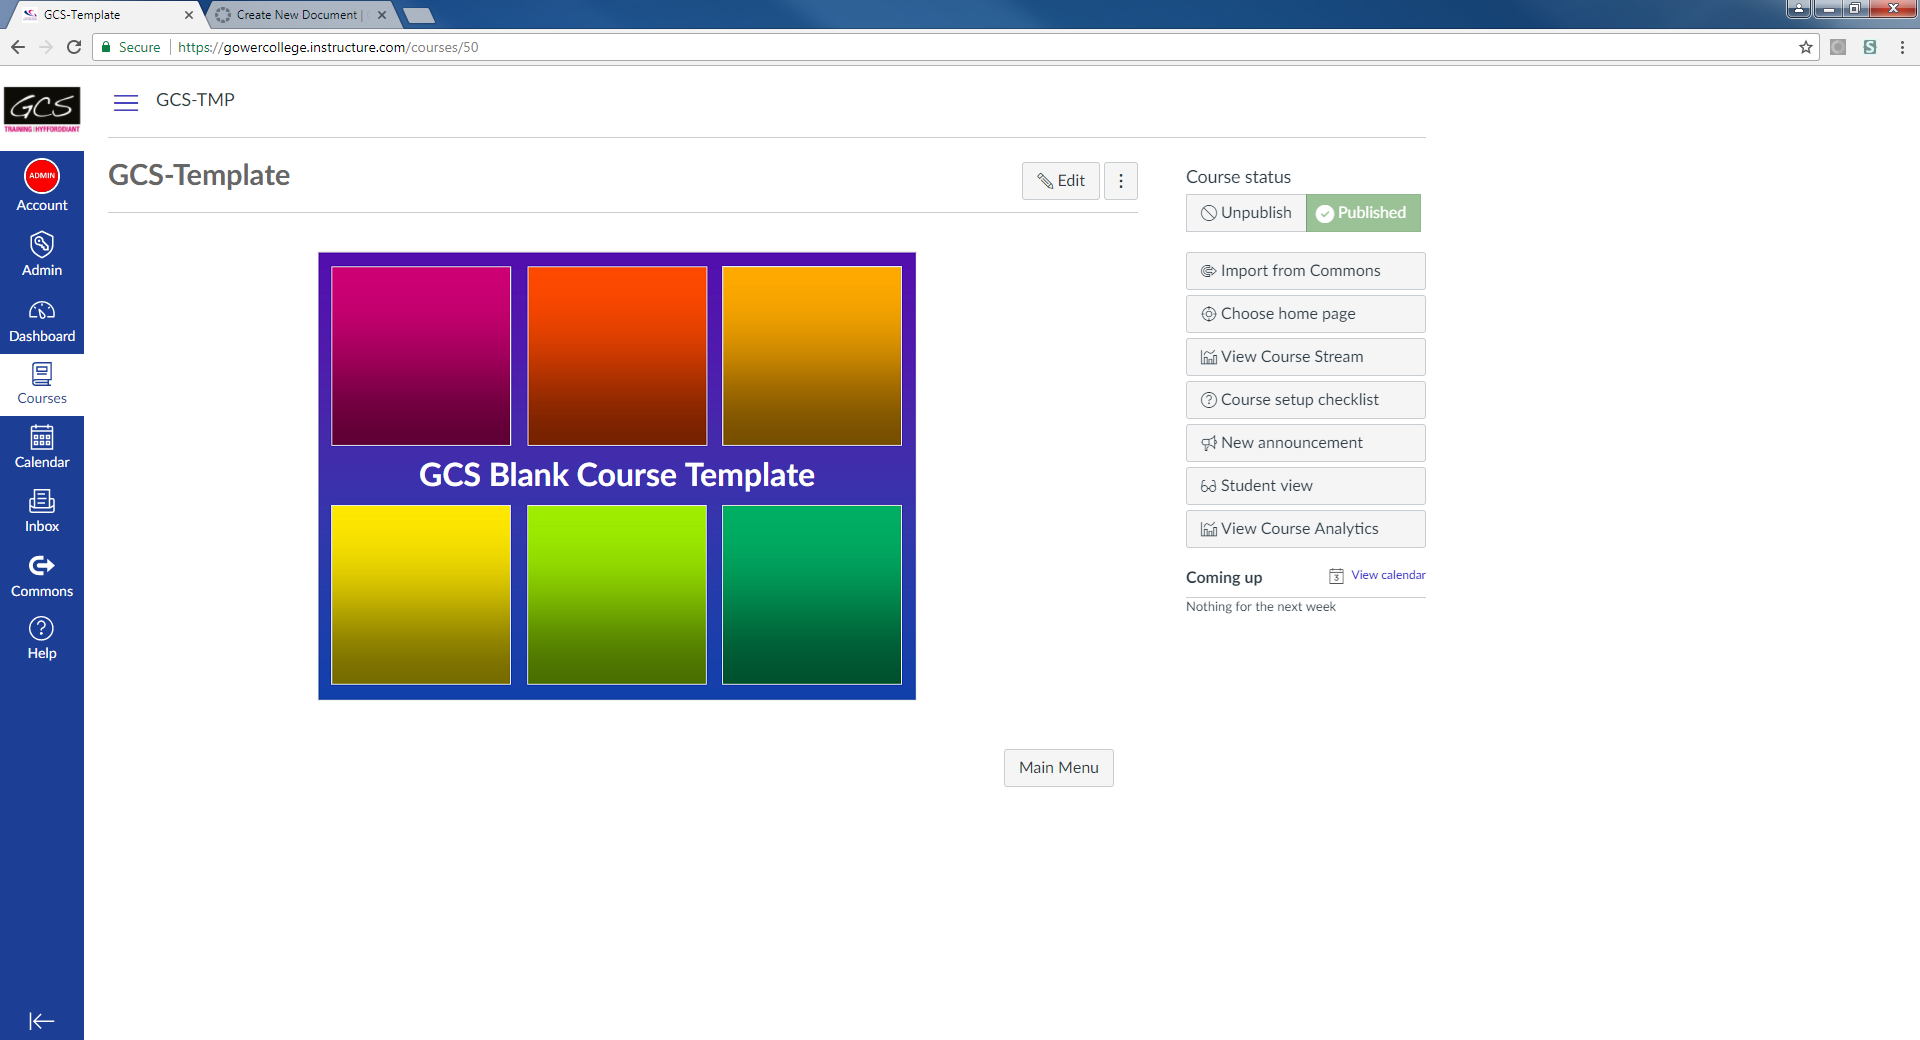The width and height of the screenshot is (1920, 1040).
Task: Open the Courses sidebar item
Action: [42, 384]
